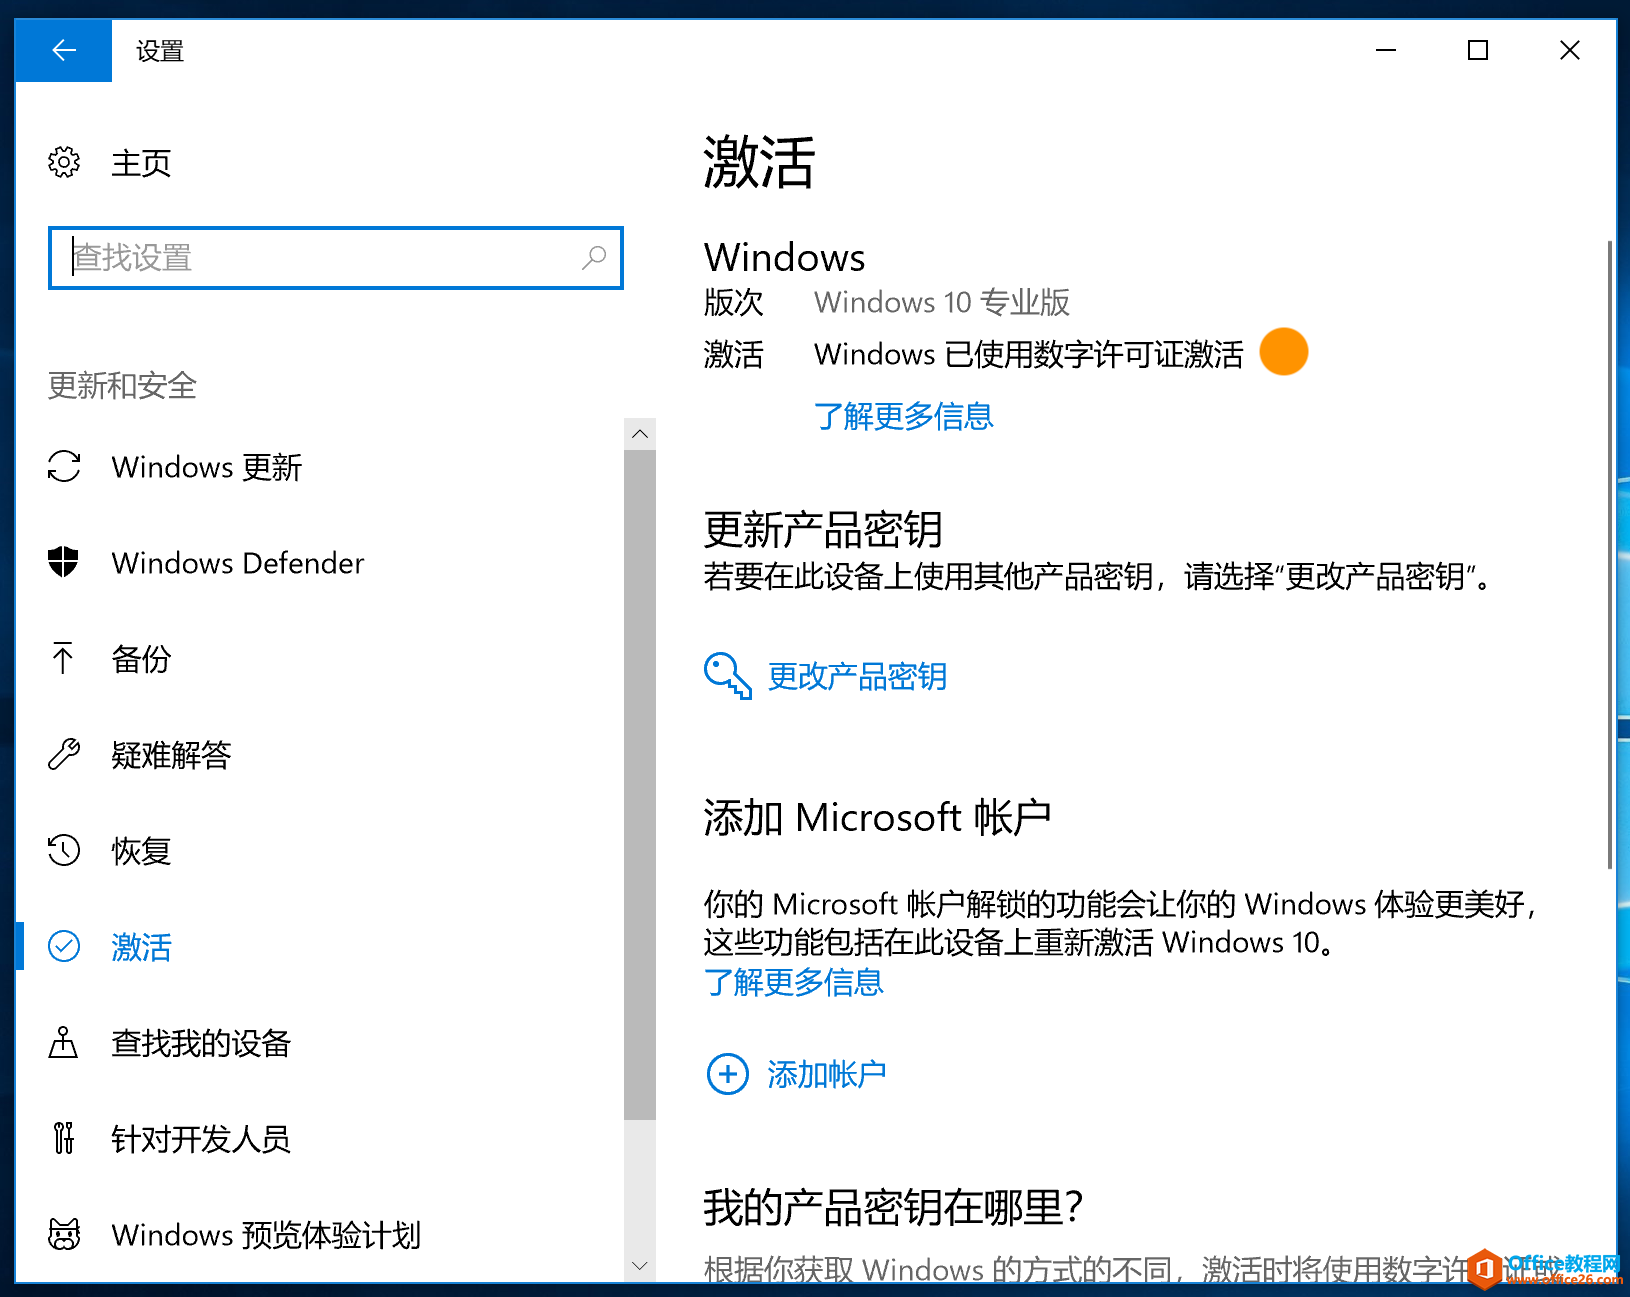Click 了解更多信息 under Microsoft 帐户 section

click(x=794, y=982)
